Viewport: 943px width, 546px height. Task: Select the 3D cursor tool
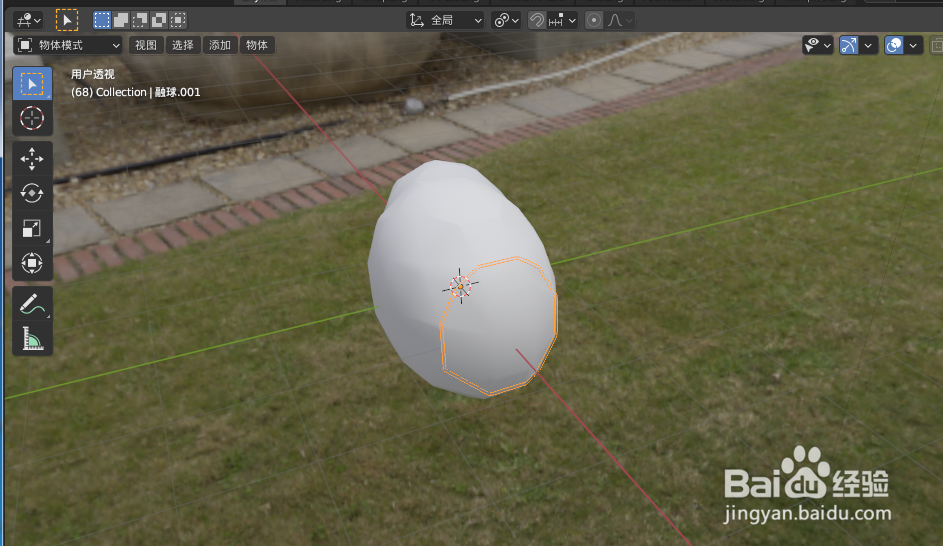(x=32, y=118)
